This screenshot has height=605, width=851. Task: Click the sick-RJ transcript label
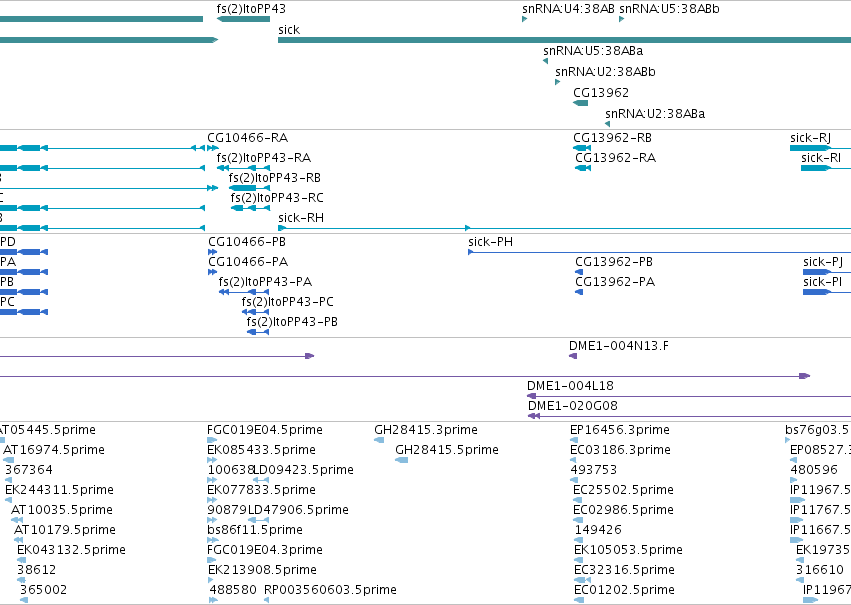tap(810, 138)
